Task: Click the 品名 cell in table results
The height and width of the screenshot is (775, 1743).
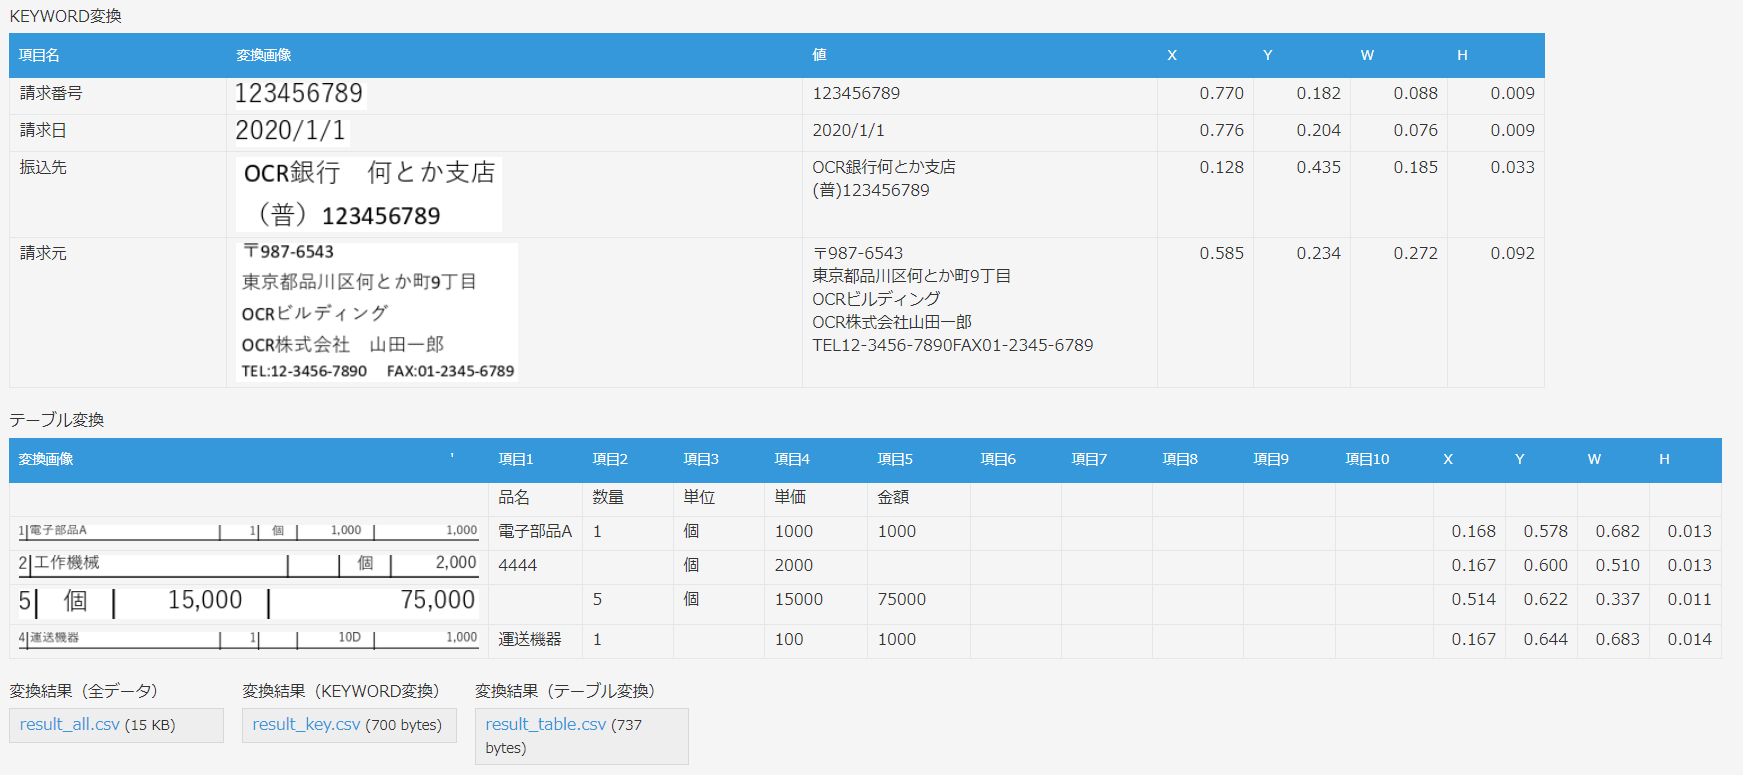Action: (514, 498)
